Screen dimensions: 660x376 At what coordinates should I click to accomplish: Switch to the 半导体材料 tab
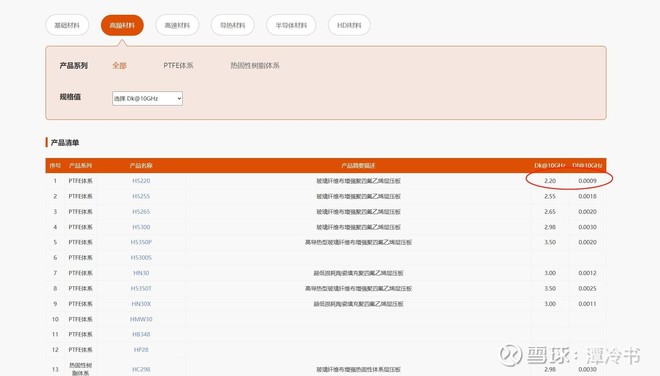pyautogui.click(x=291, y=25)
